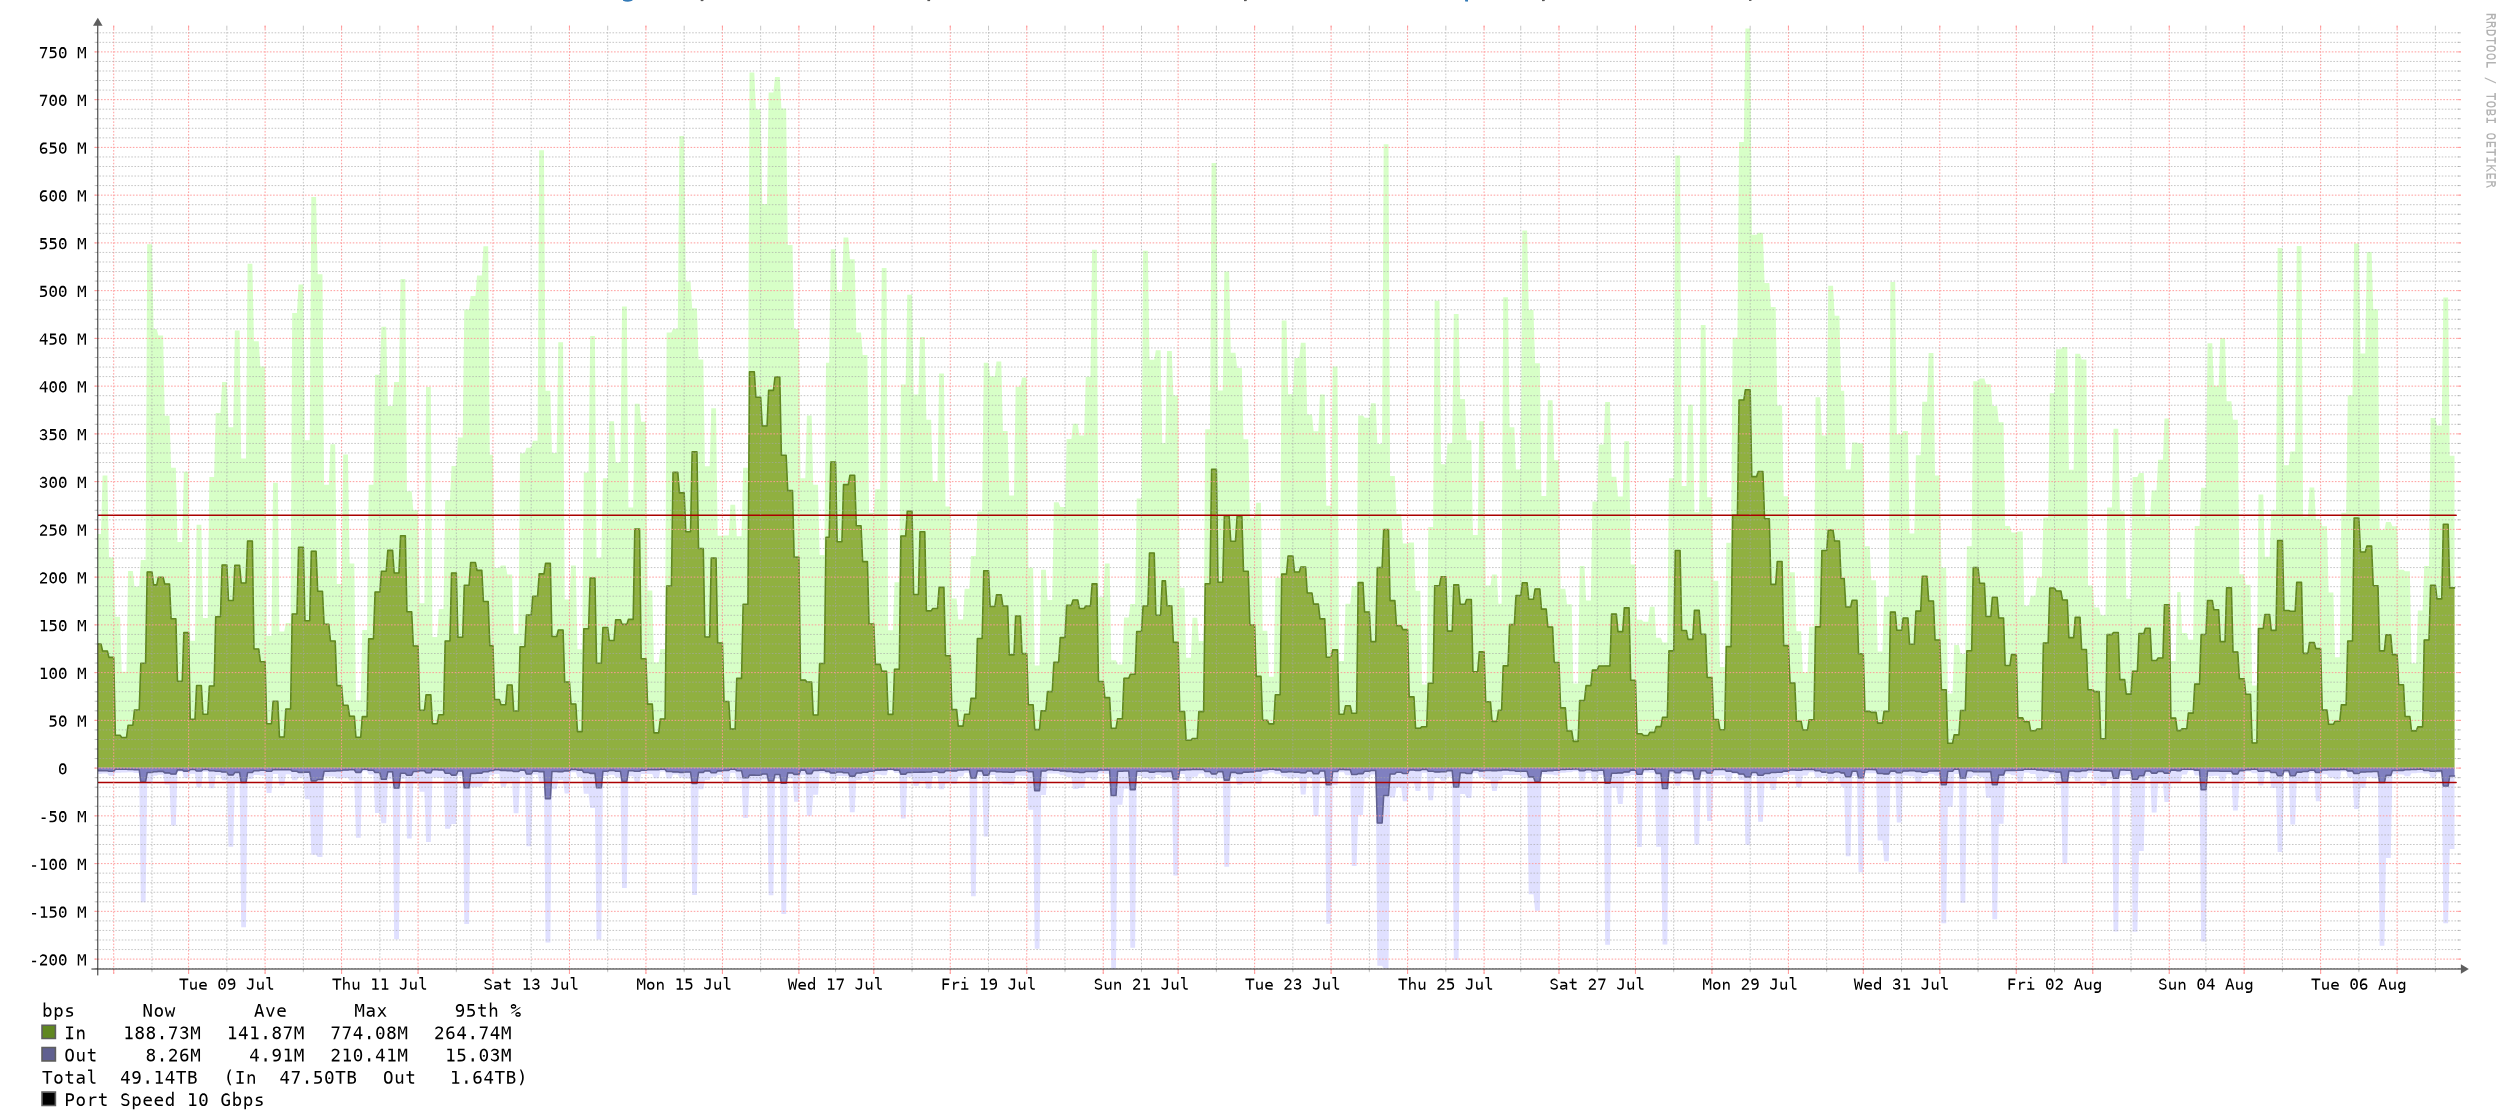Click the 95th % column header
Screen dimensions: 2518x1116
(488, 1011)
